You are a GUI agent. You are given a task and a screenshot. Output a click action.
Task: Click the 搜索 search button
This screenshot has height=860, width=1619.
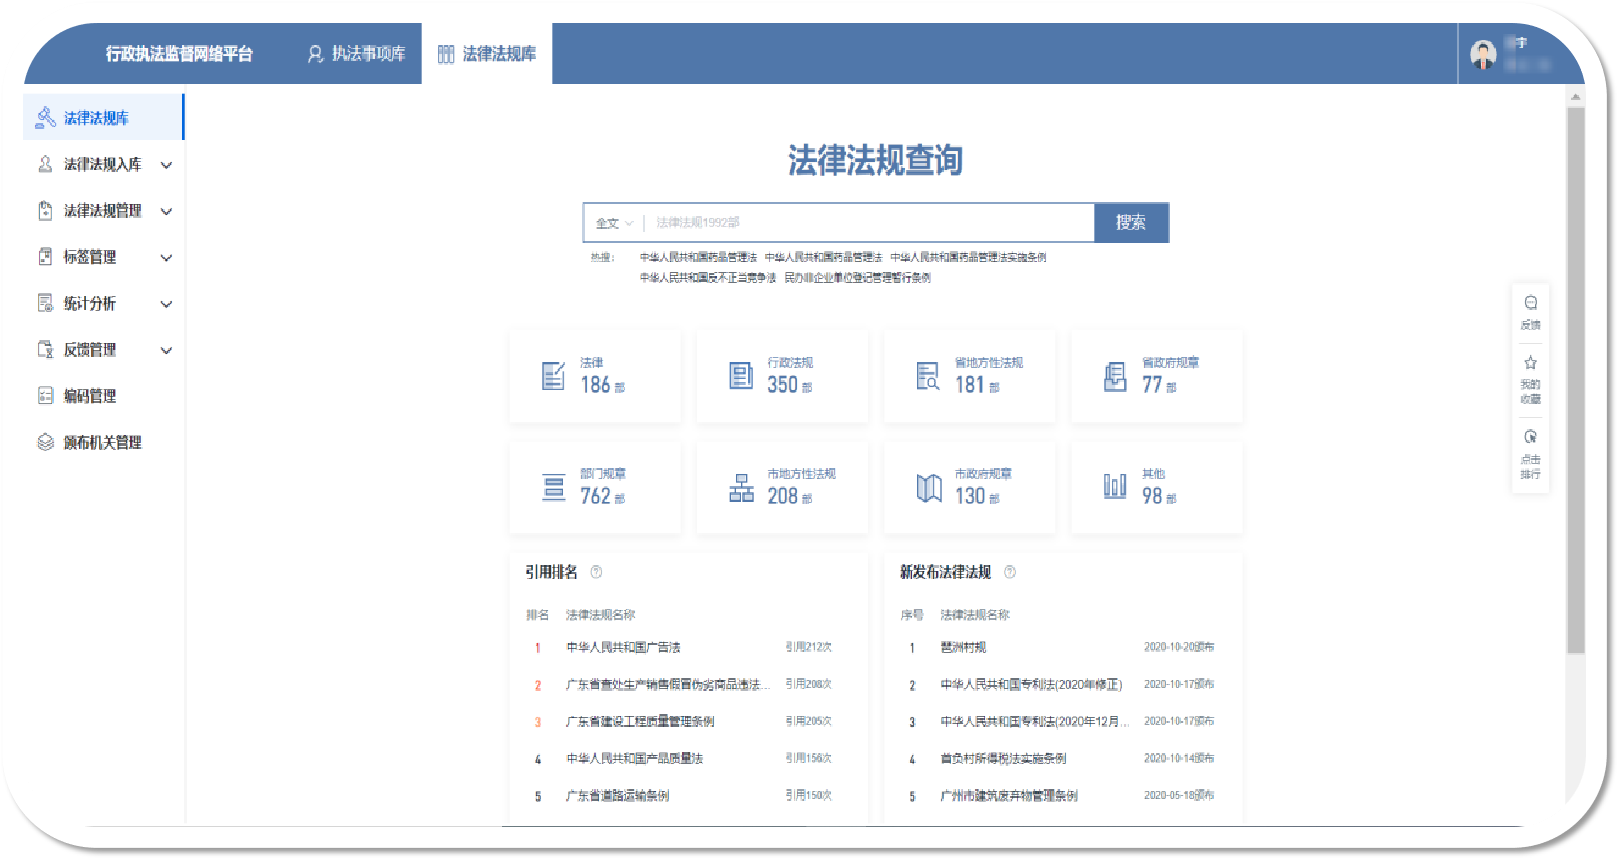(1131, 223)
